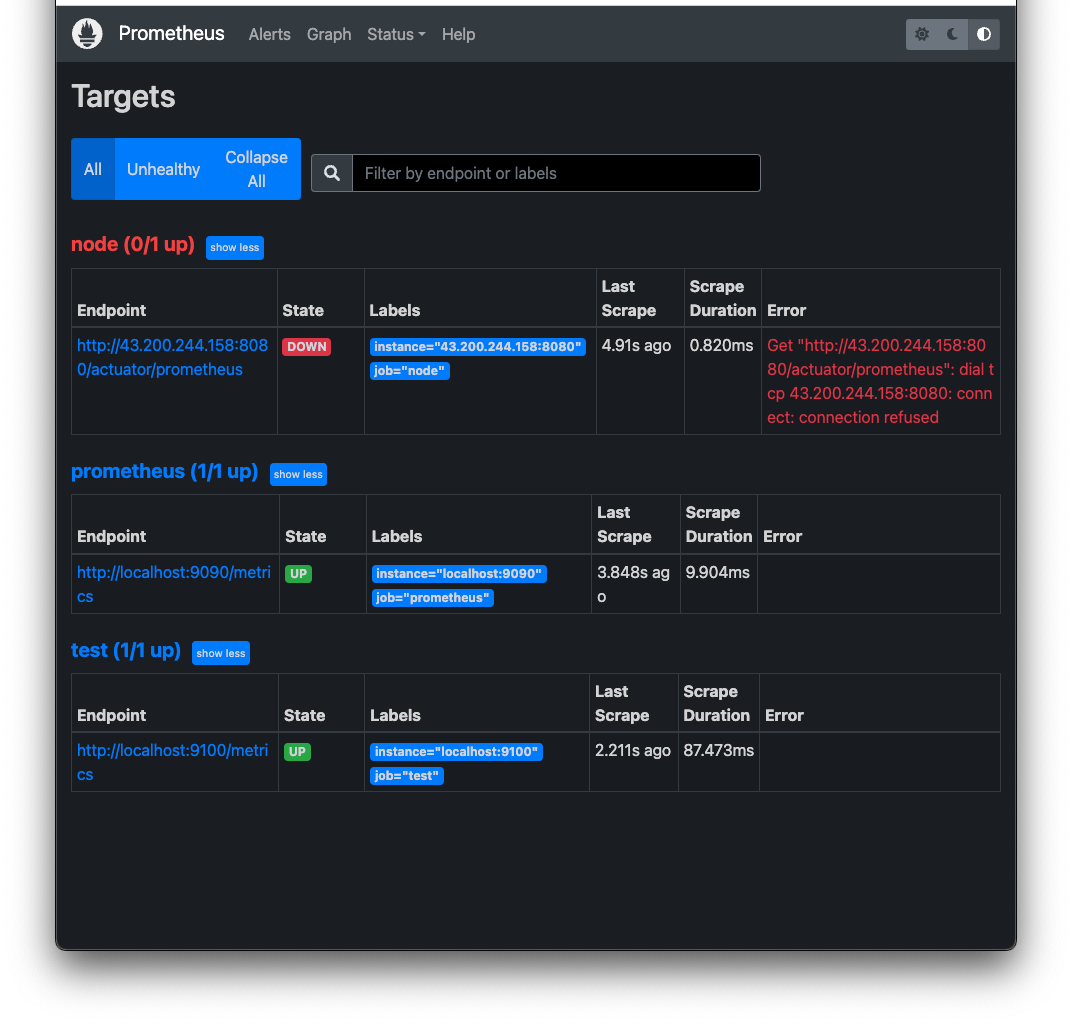Viewport: 1072px width, 1024px height.
Task: Select browser-preferred theme half-circle icon
Action: (984, 34)
